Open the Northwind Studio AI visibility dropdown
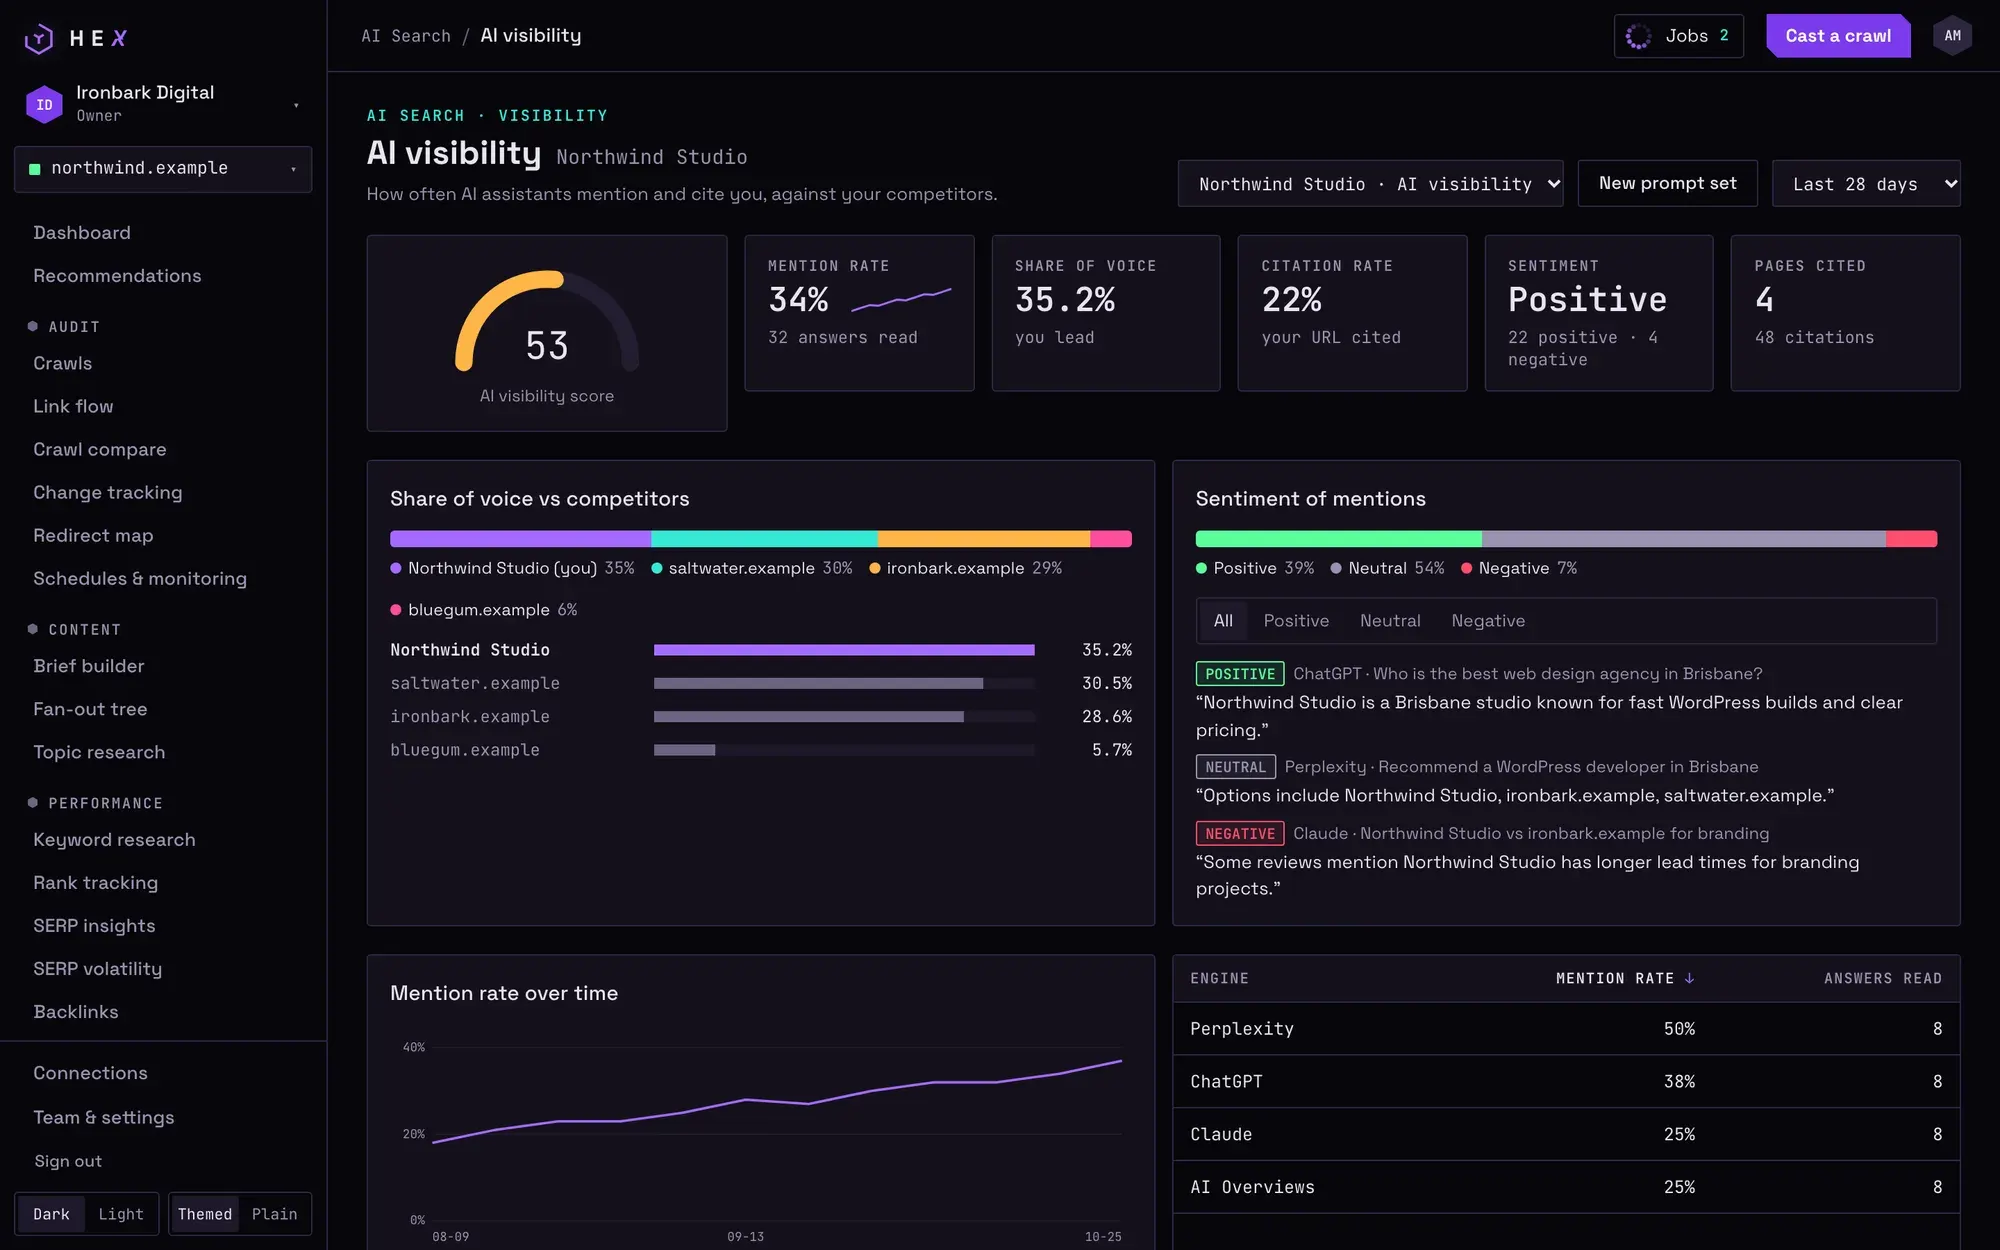 [x=1370, y=184]
